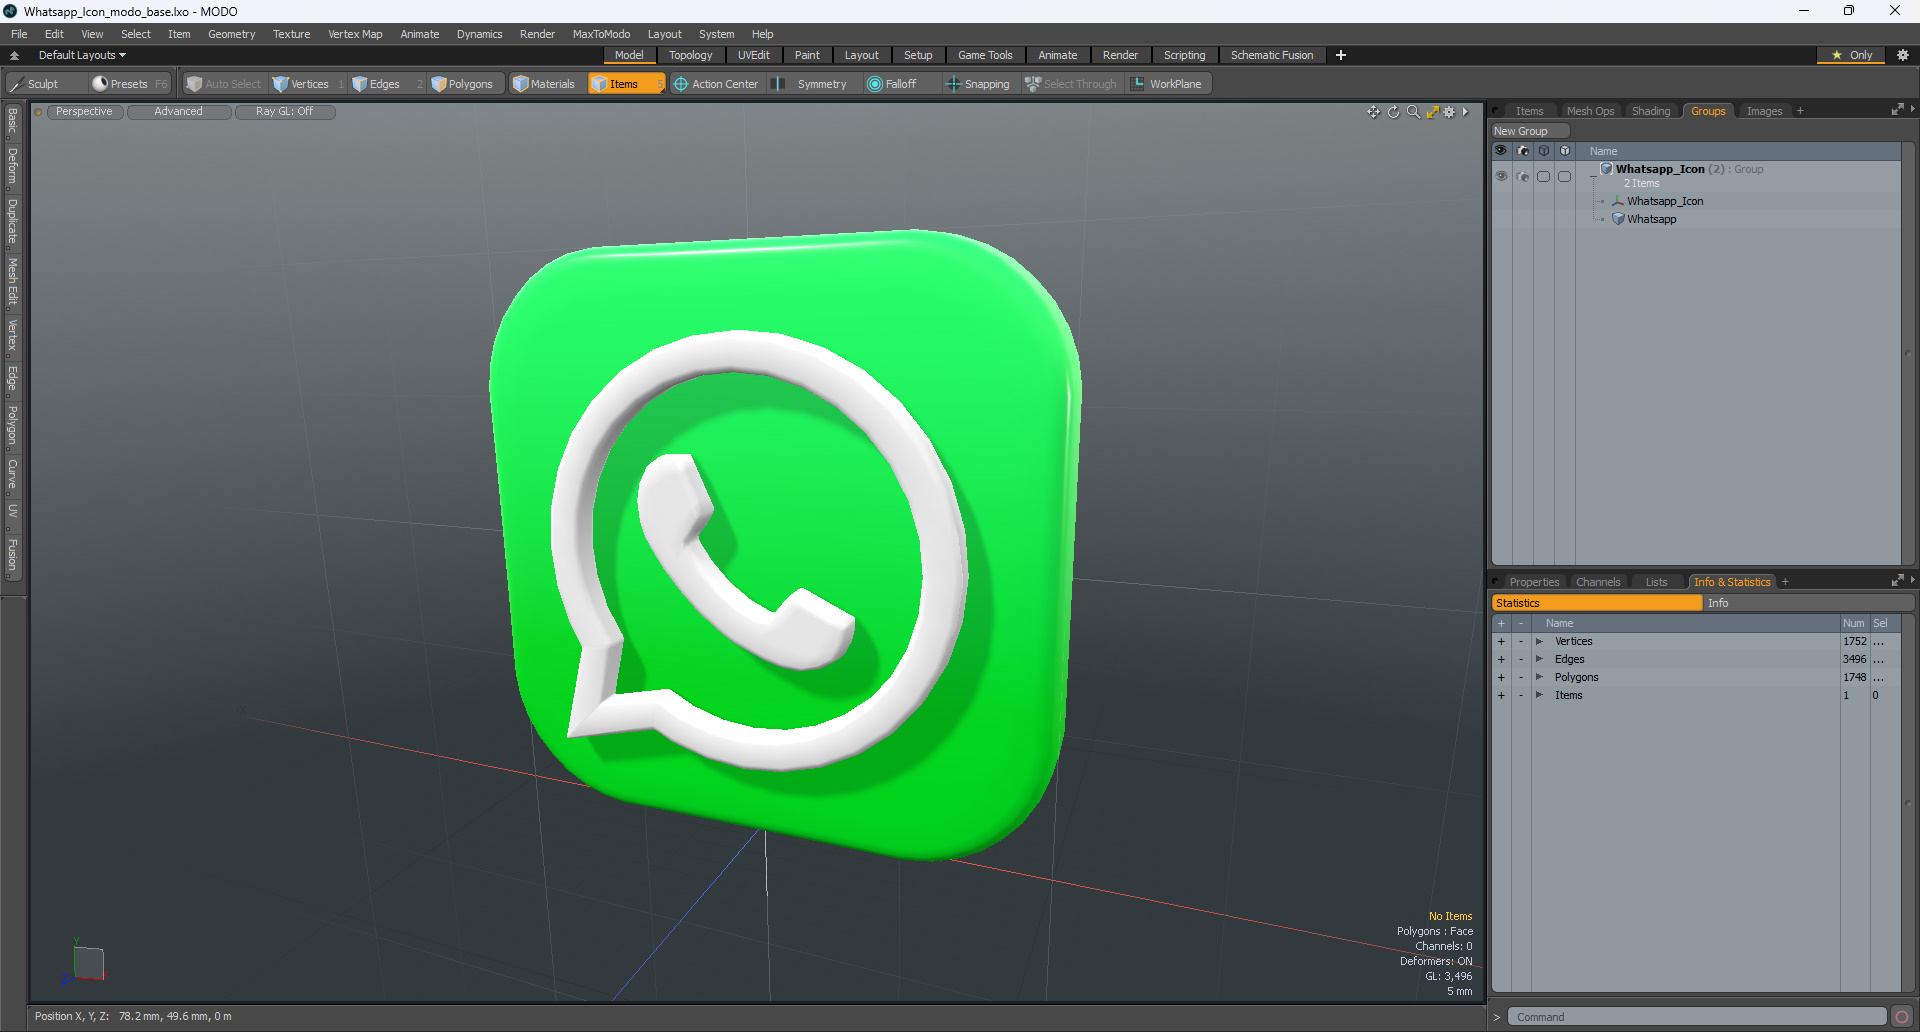Open the Properties tab
The image size is (1920, 1032).
pos(1534,582)
